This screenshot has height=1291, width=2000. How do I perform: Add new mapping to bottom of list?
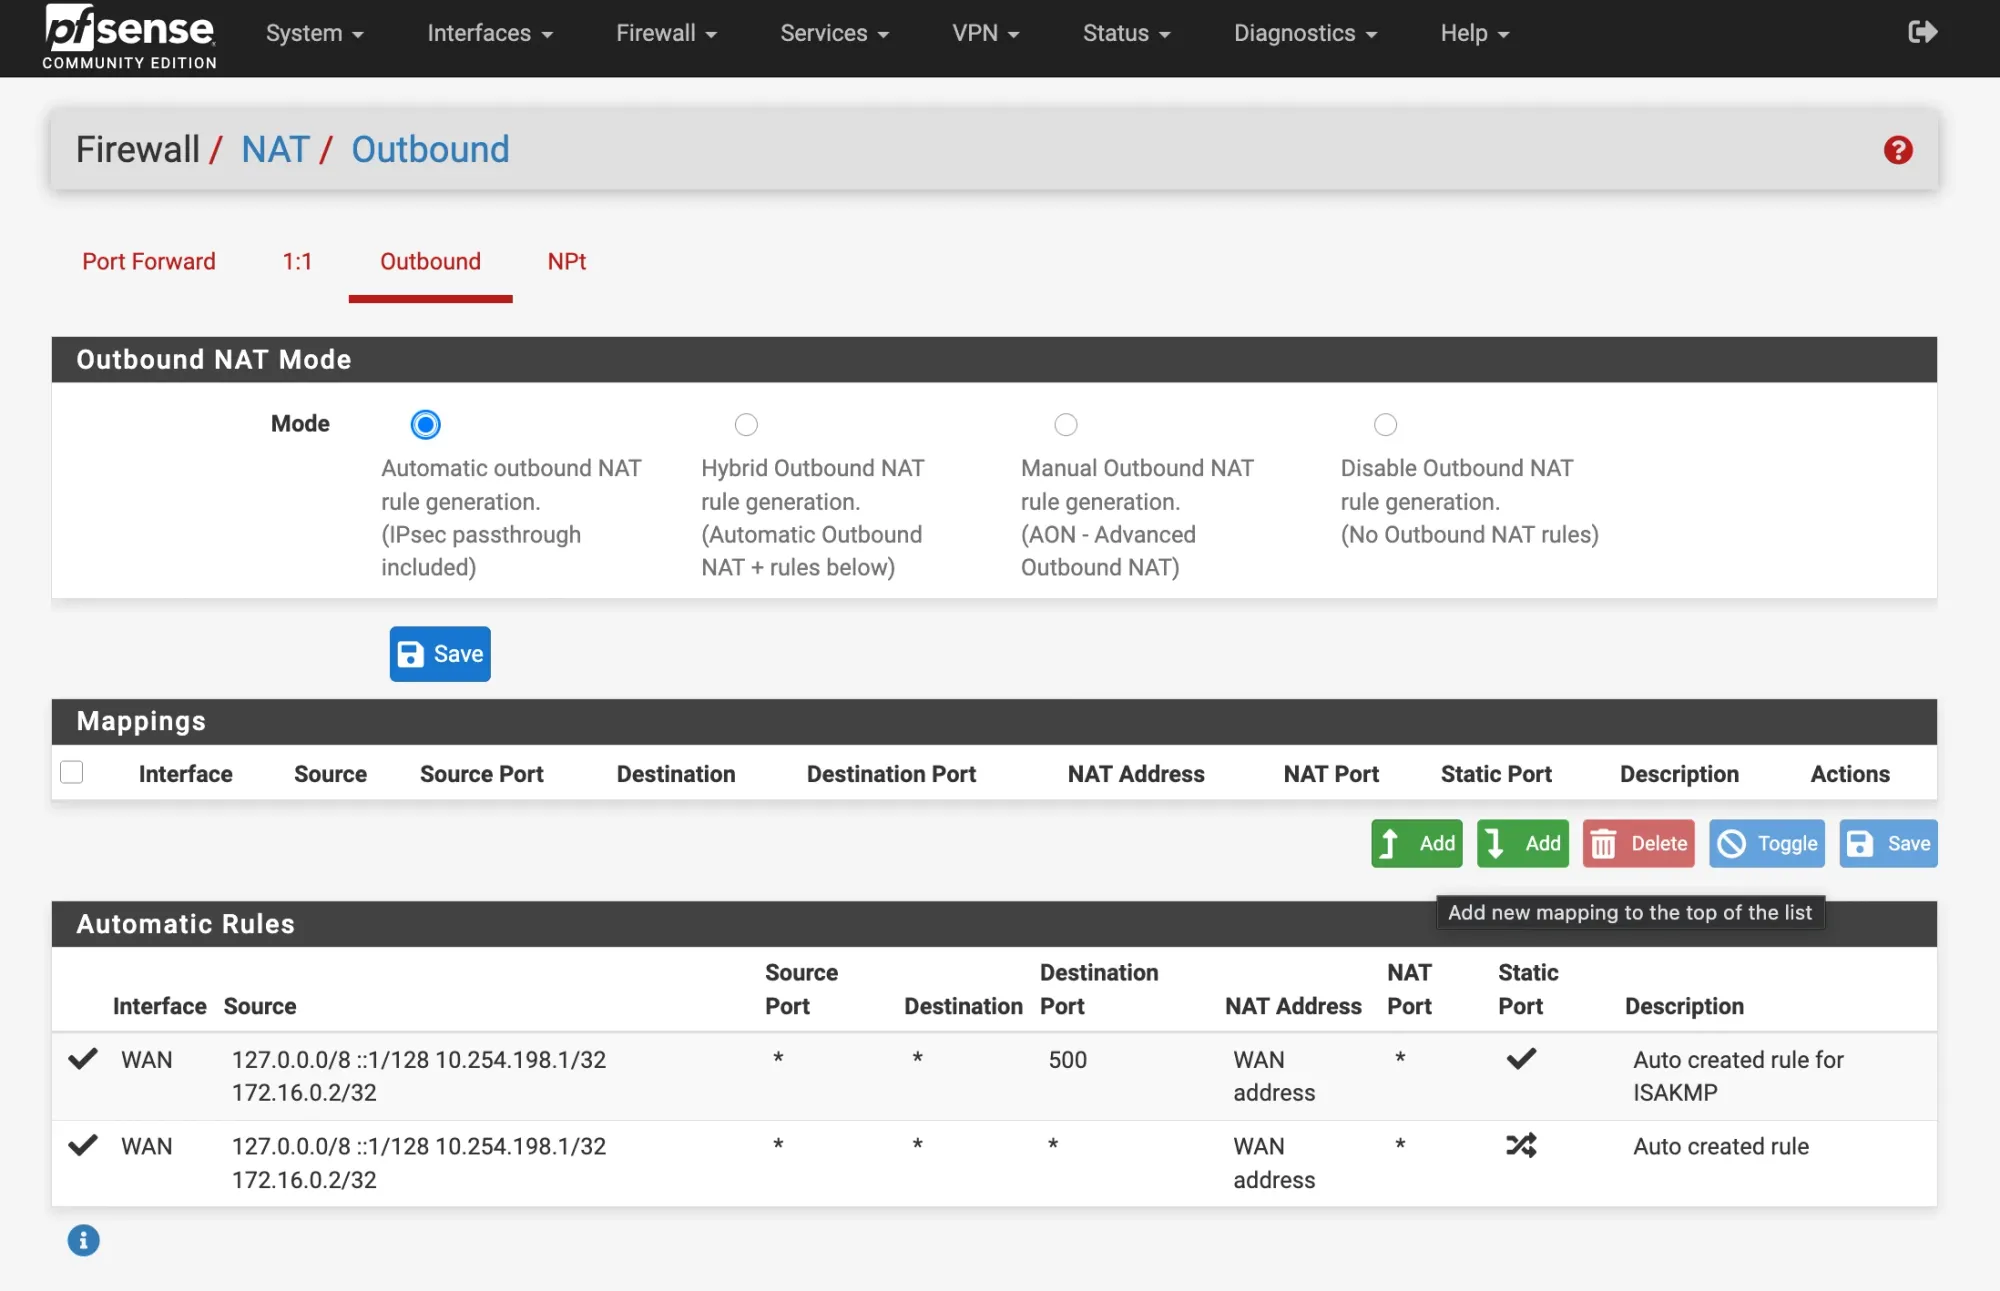pyautogui.click(x=1522, y=843)
